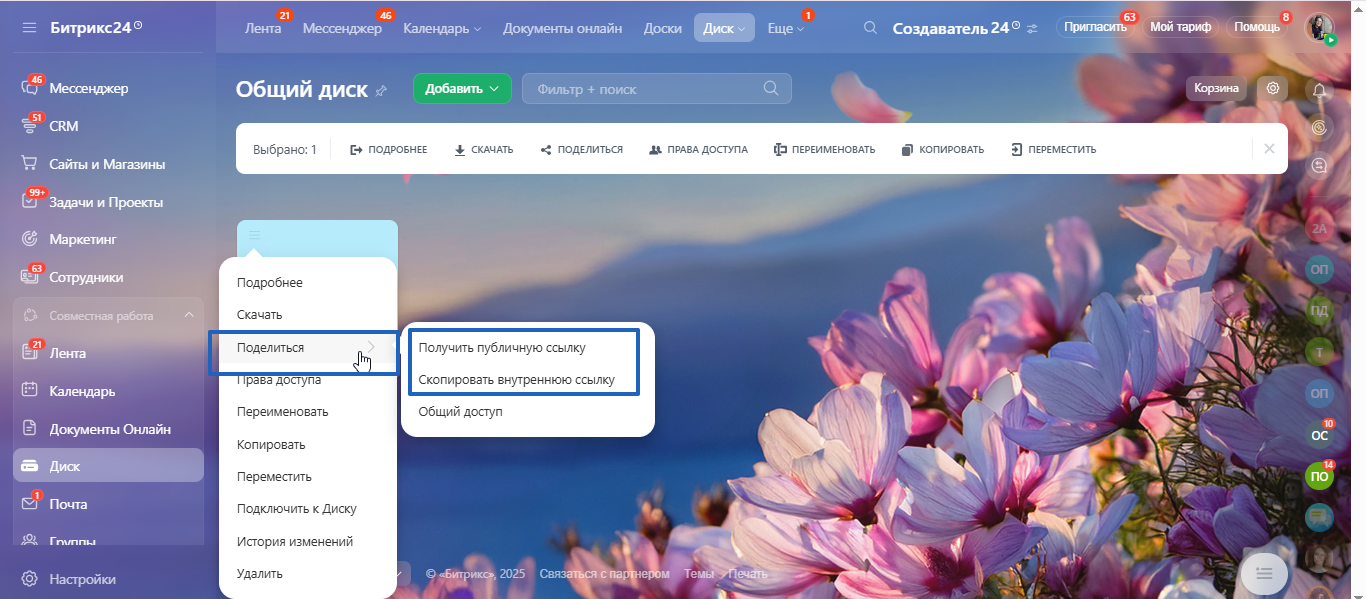Click the Задачи и Проекты checkbox icon
The height and width of the screenshot is (599, 1366).
[29, 202]
